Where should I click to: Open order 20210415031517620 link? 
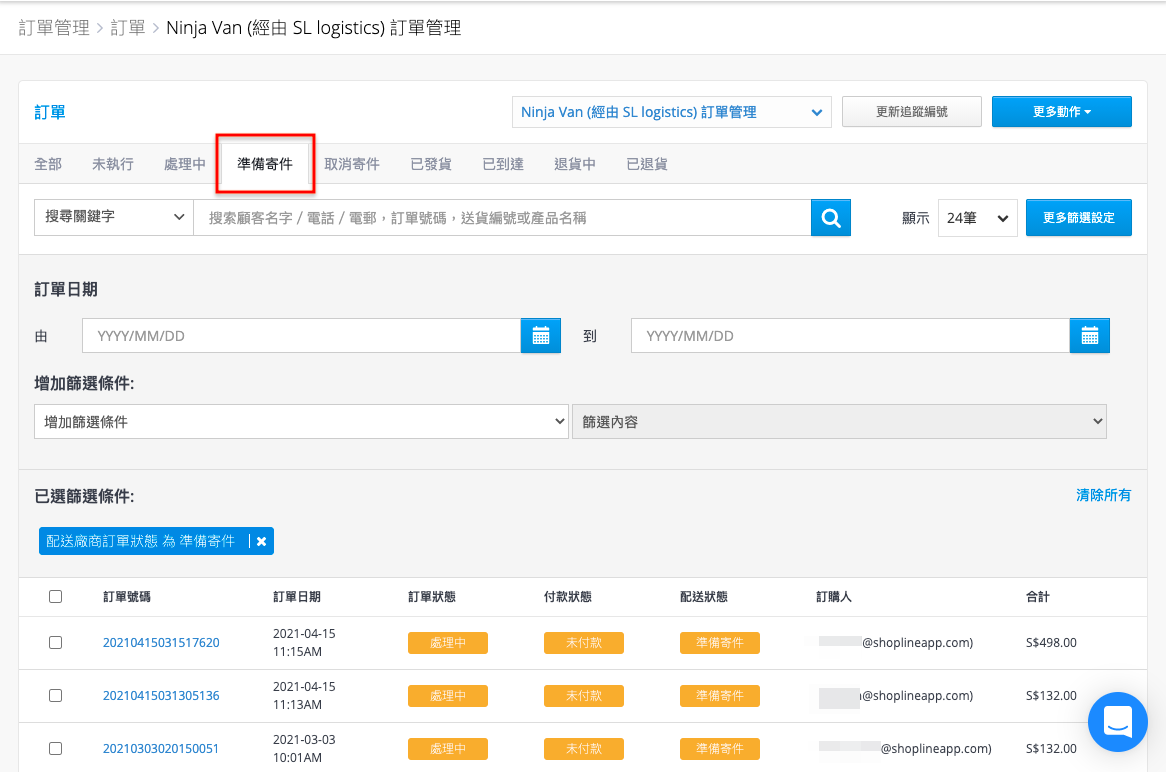[161, 643]
